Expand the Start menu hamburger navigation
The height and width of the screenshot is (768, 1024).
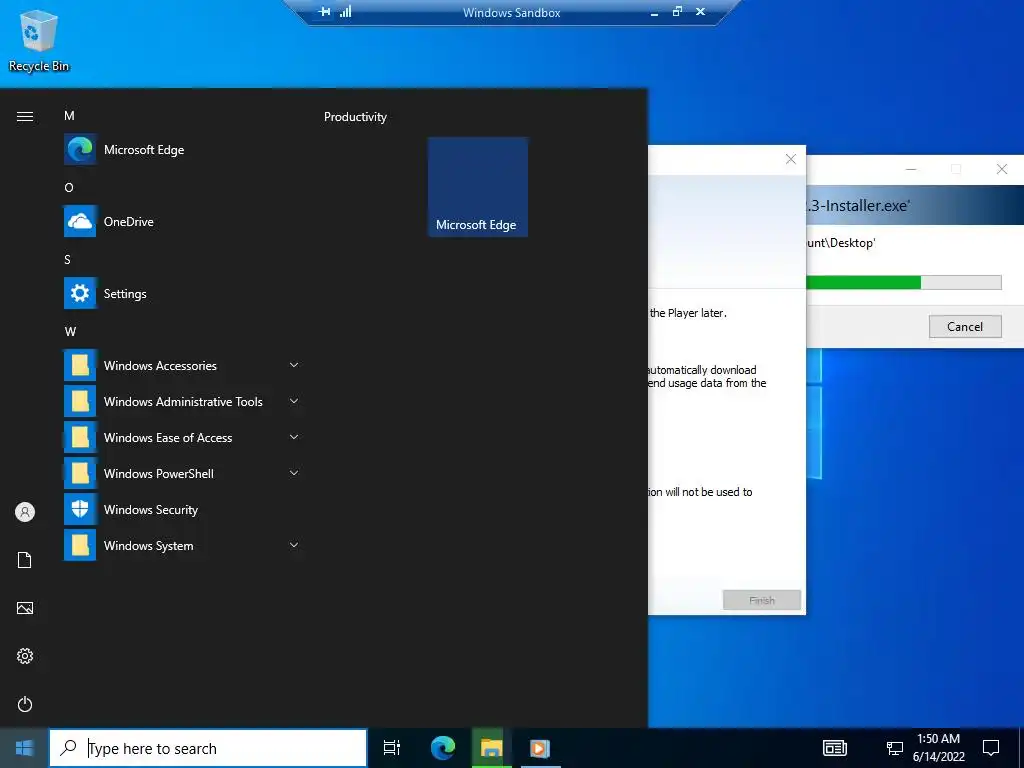[x=25, y=117]
